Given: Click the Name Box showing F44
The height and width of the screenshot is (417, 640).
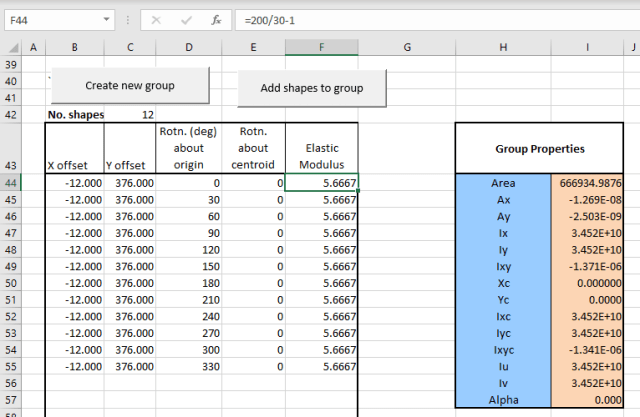Looking at the screenshot, I should [50, 19].
